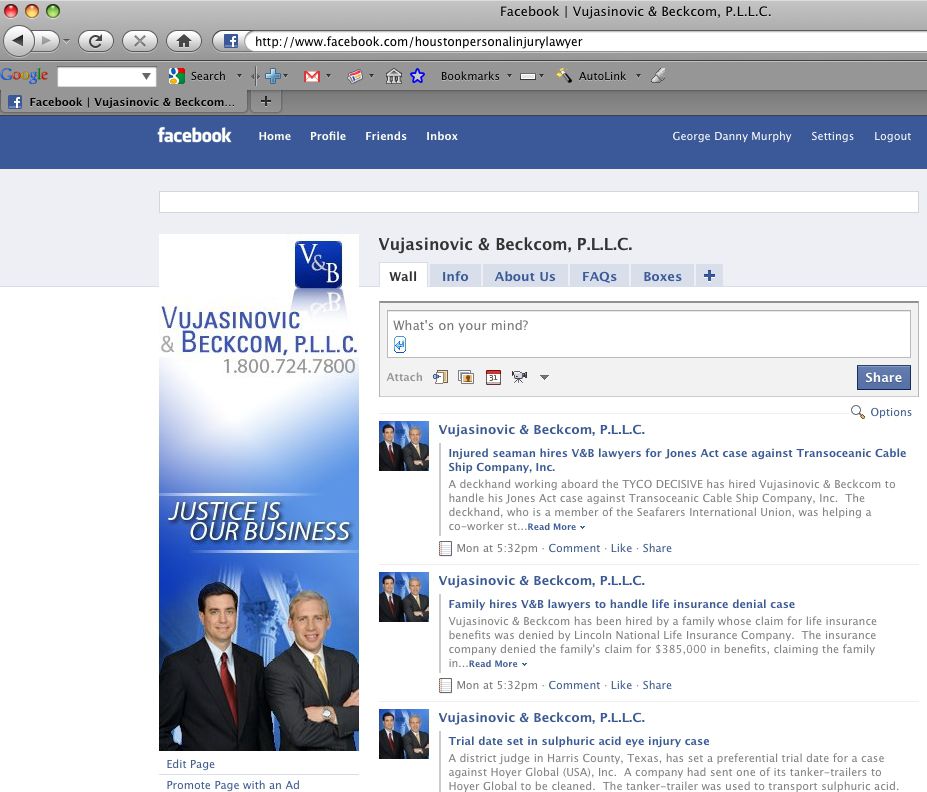927x792 pixels.
Task: Click Promote Page with an Ad
Action: (233, 785)
